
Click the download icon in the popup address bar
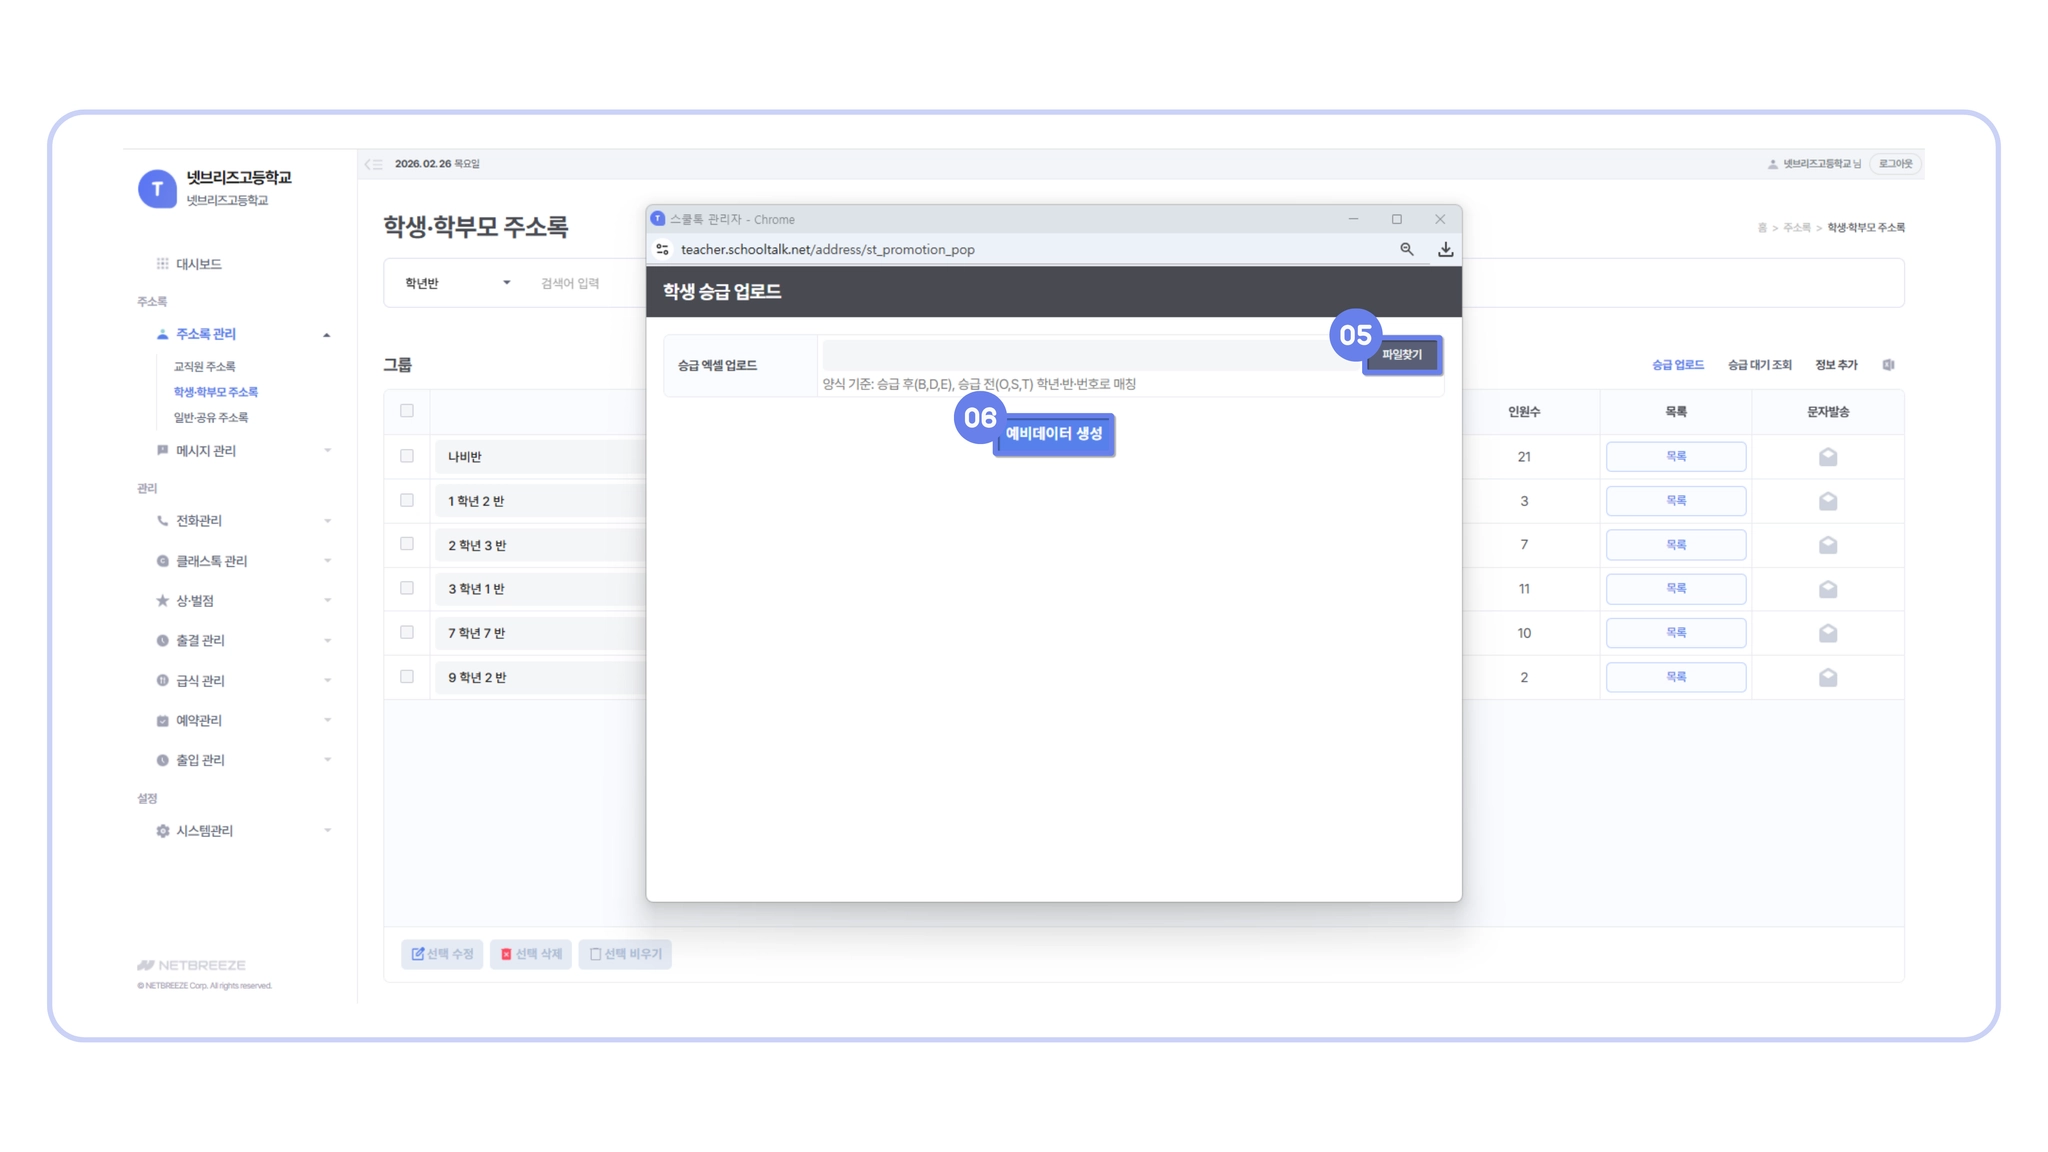(1445, 249)
